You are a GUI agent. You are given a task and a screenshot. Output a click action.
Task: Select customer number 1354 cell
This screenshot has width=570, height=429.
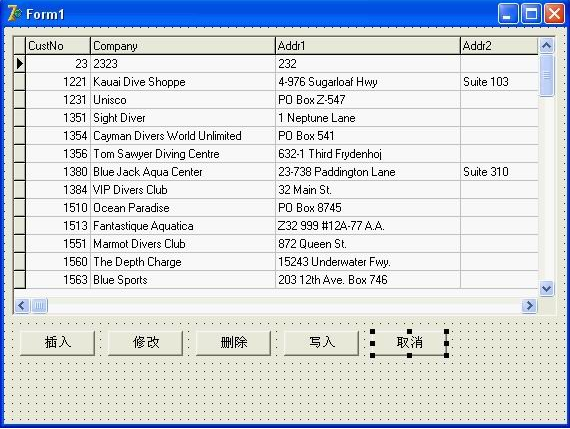click(58, 136)
